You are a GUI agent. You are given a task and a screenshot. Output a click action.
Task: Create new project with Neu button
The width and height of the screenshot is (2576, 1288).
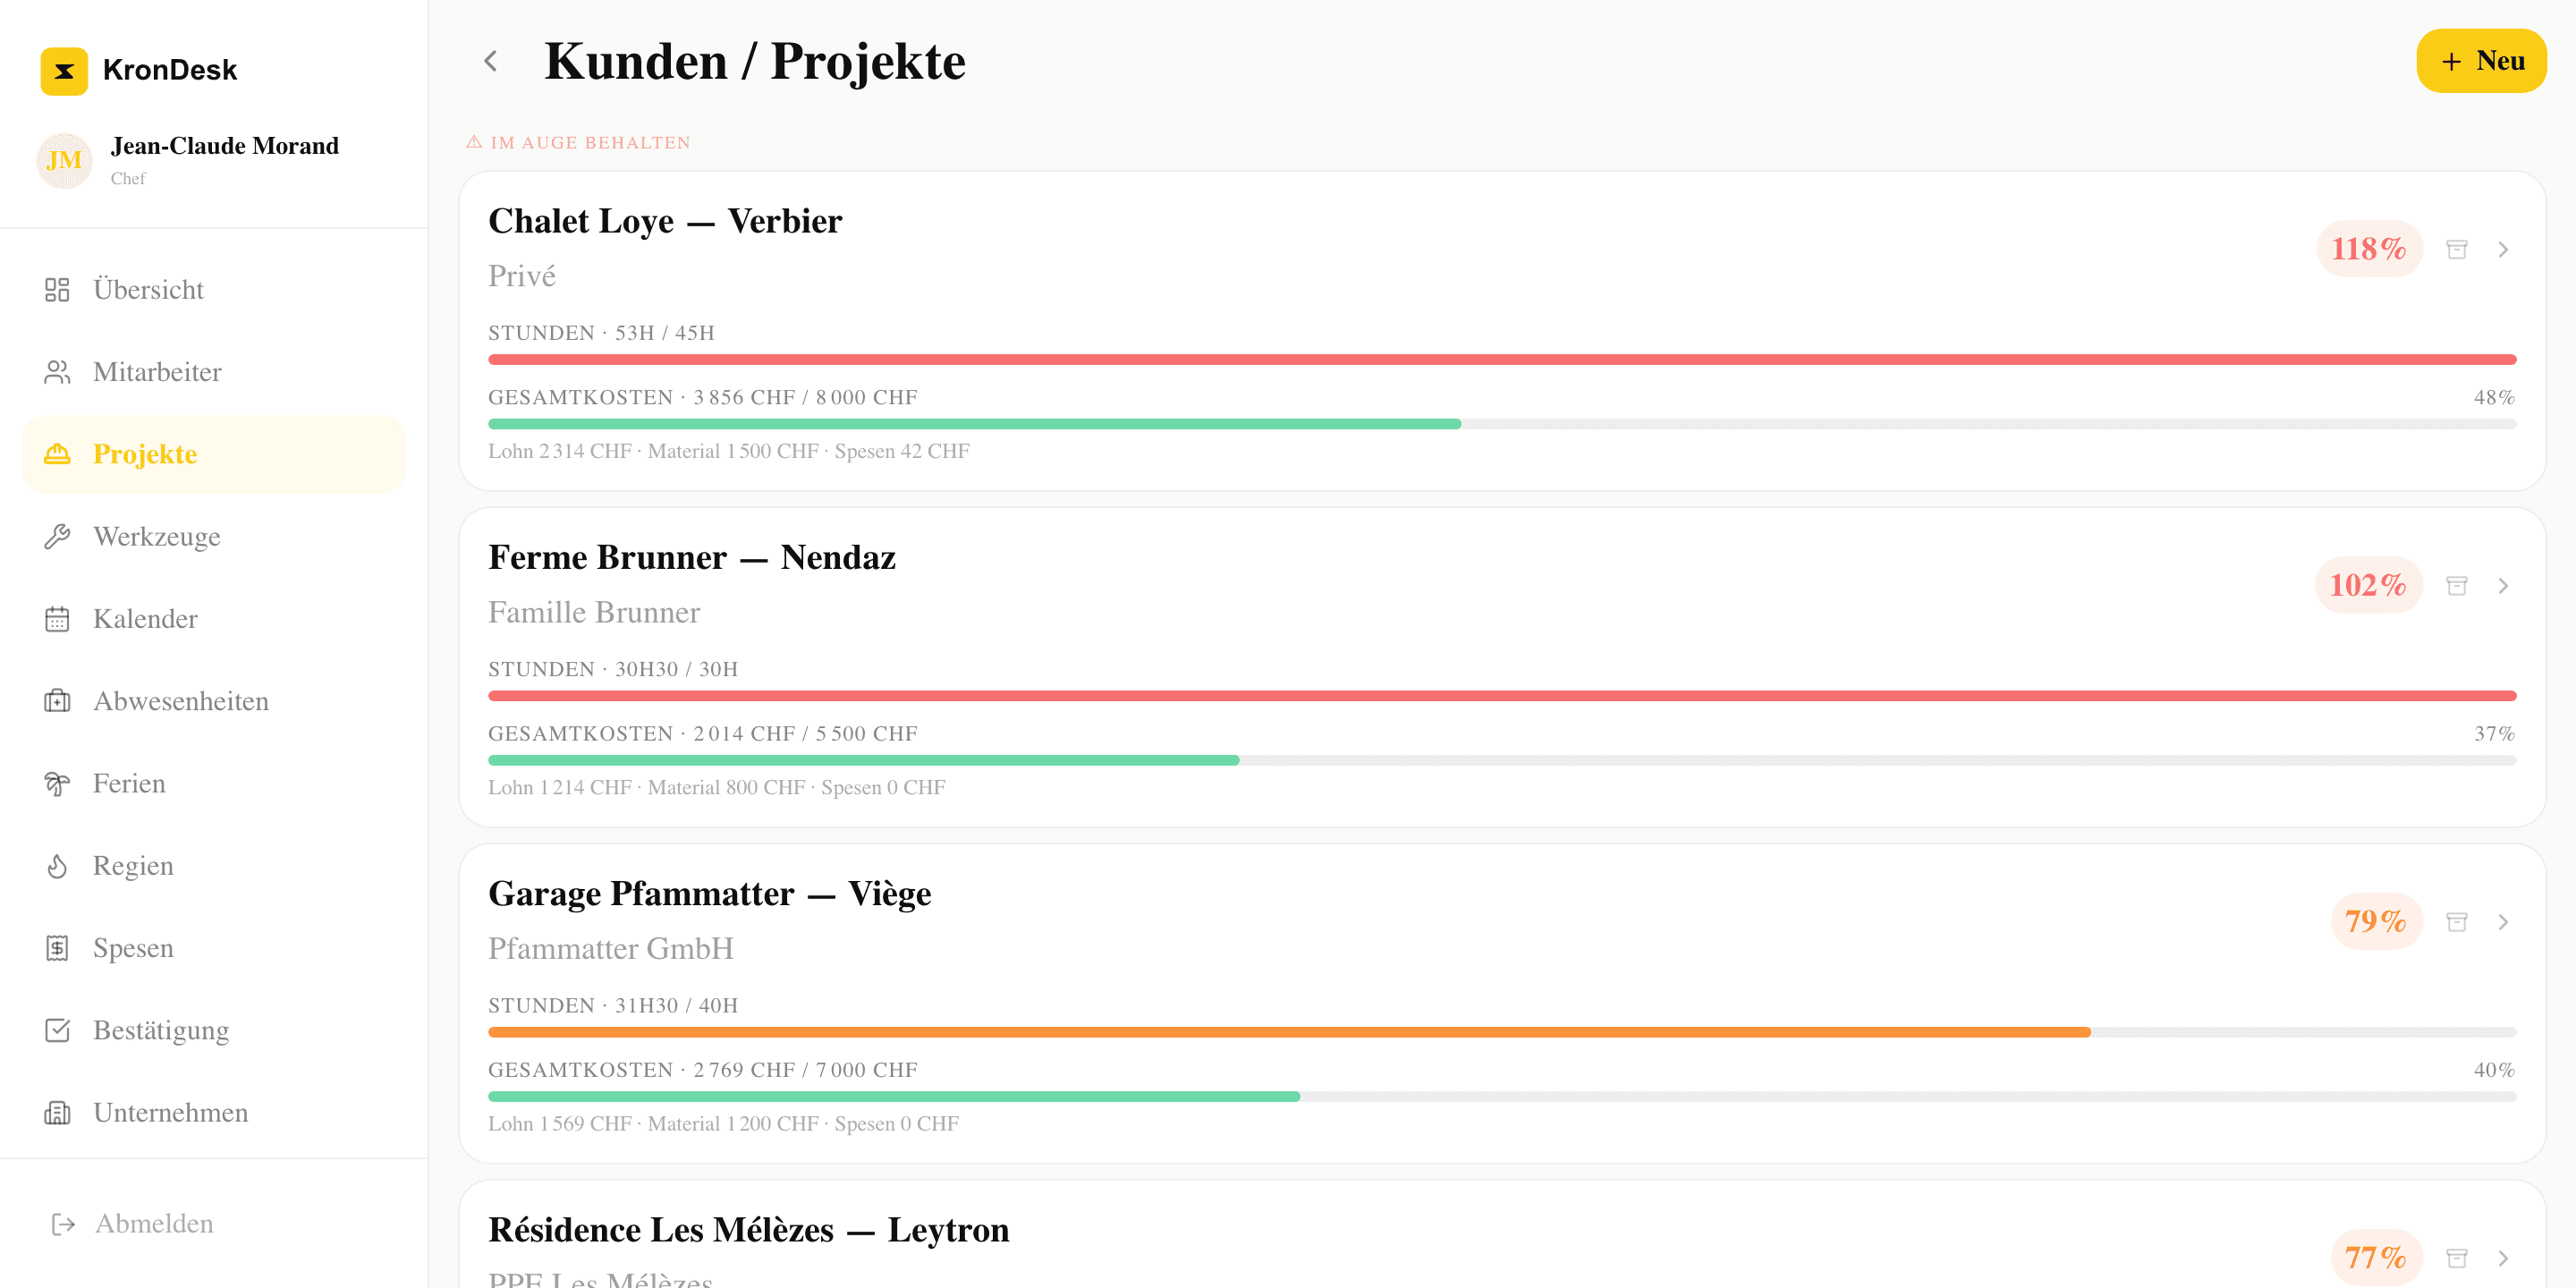click(2481, 61)
